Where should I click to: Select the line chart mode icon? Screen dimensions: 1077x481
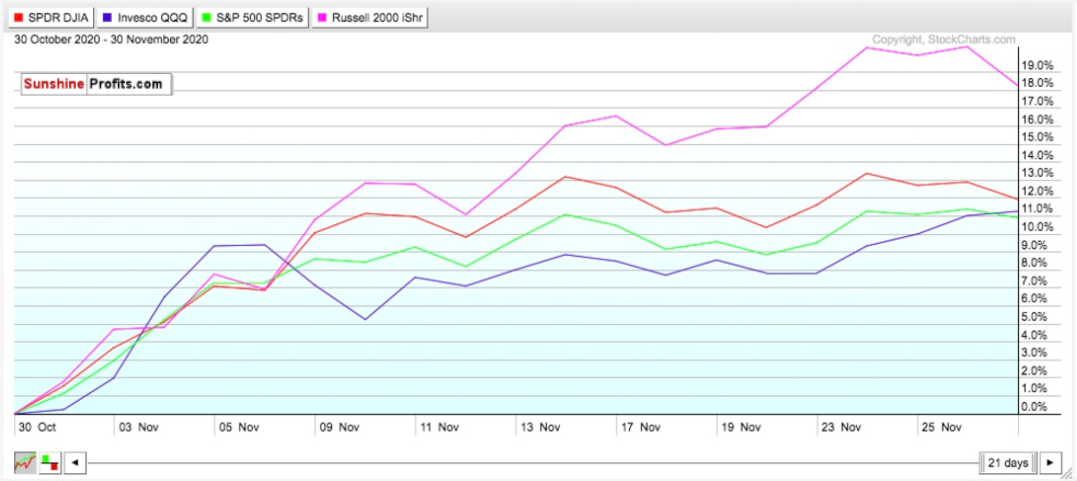[25, 462]
